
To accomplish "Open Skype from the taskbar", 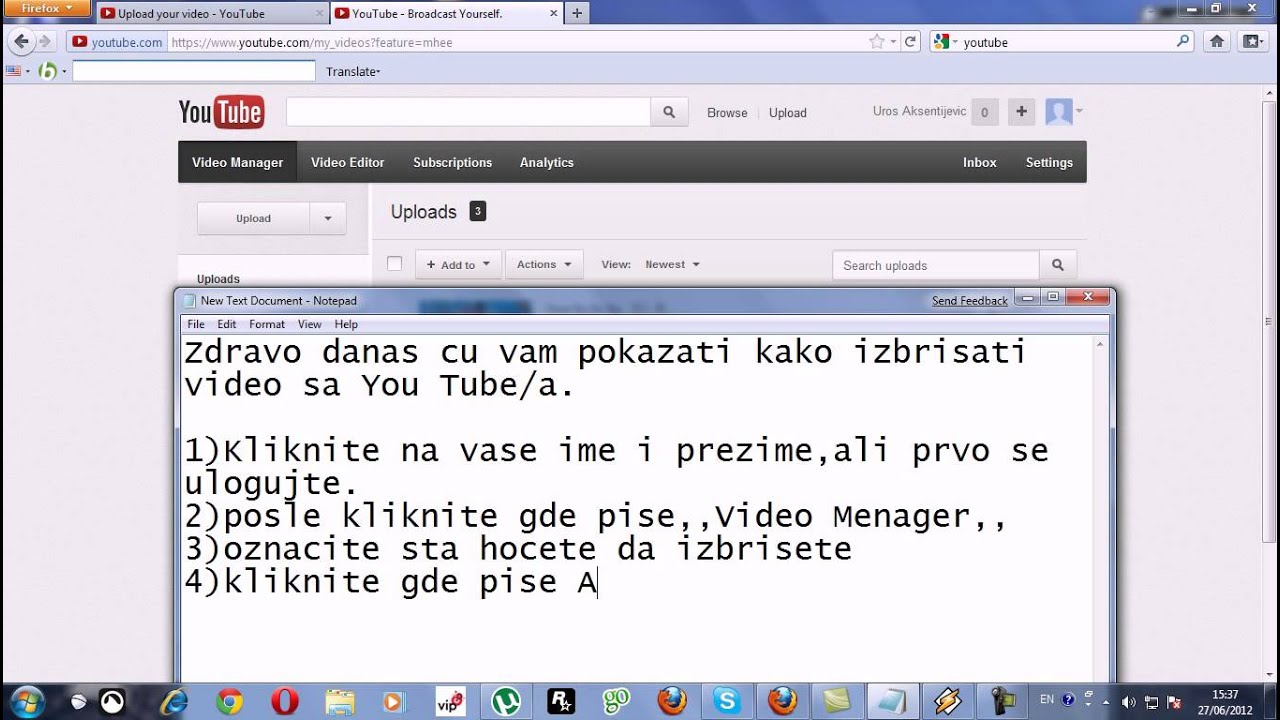I will pyautogui.click(x=727, y=701).
